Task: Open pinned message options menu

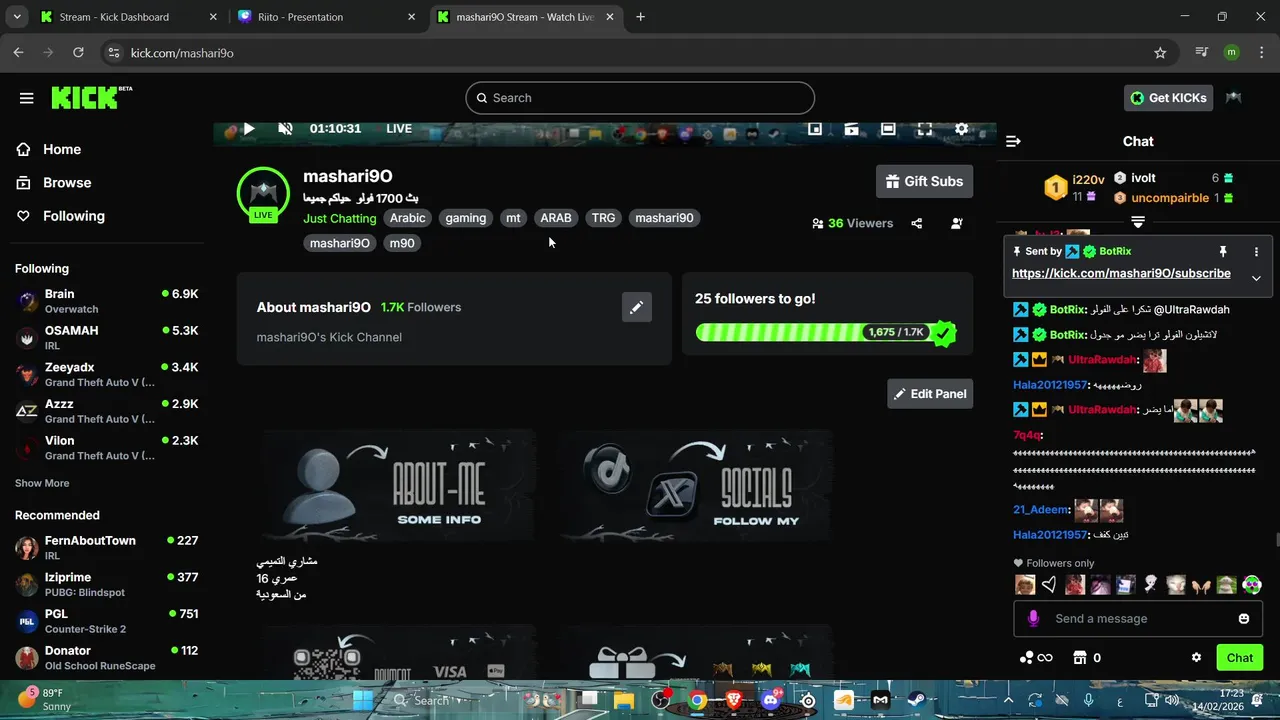Action: click(1257, 252)
